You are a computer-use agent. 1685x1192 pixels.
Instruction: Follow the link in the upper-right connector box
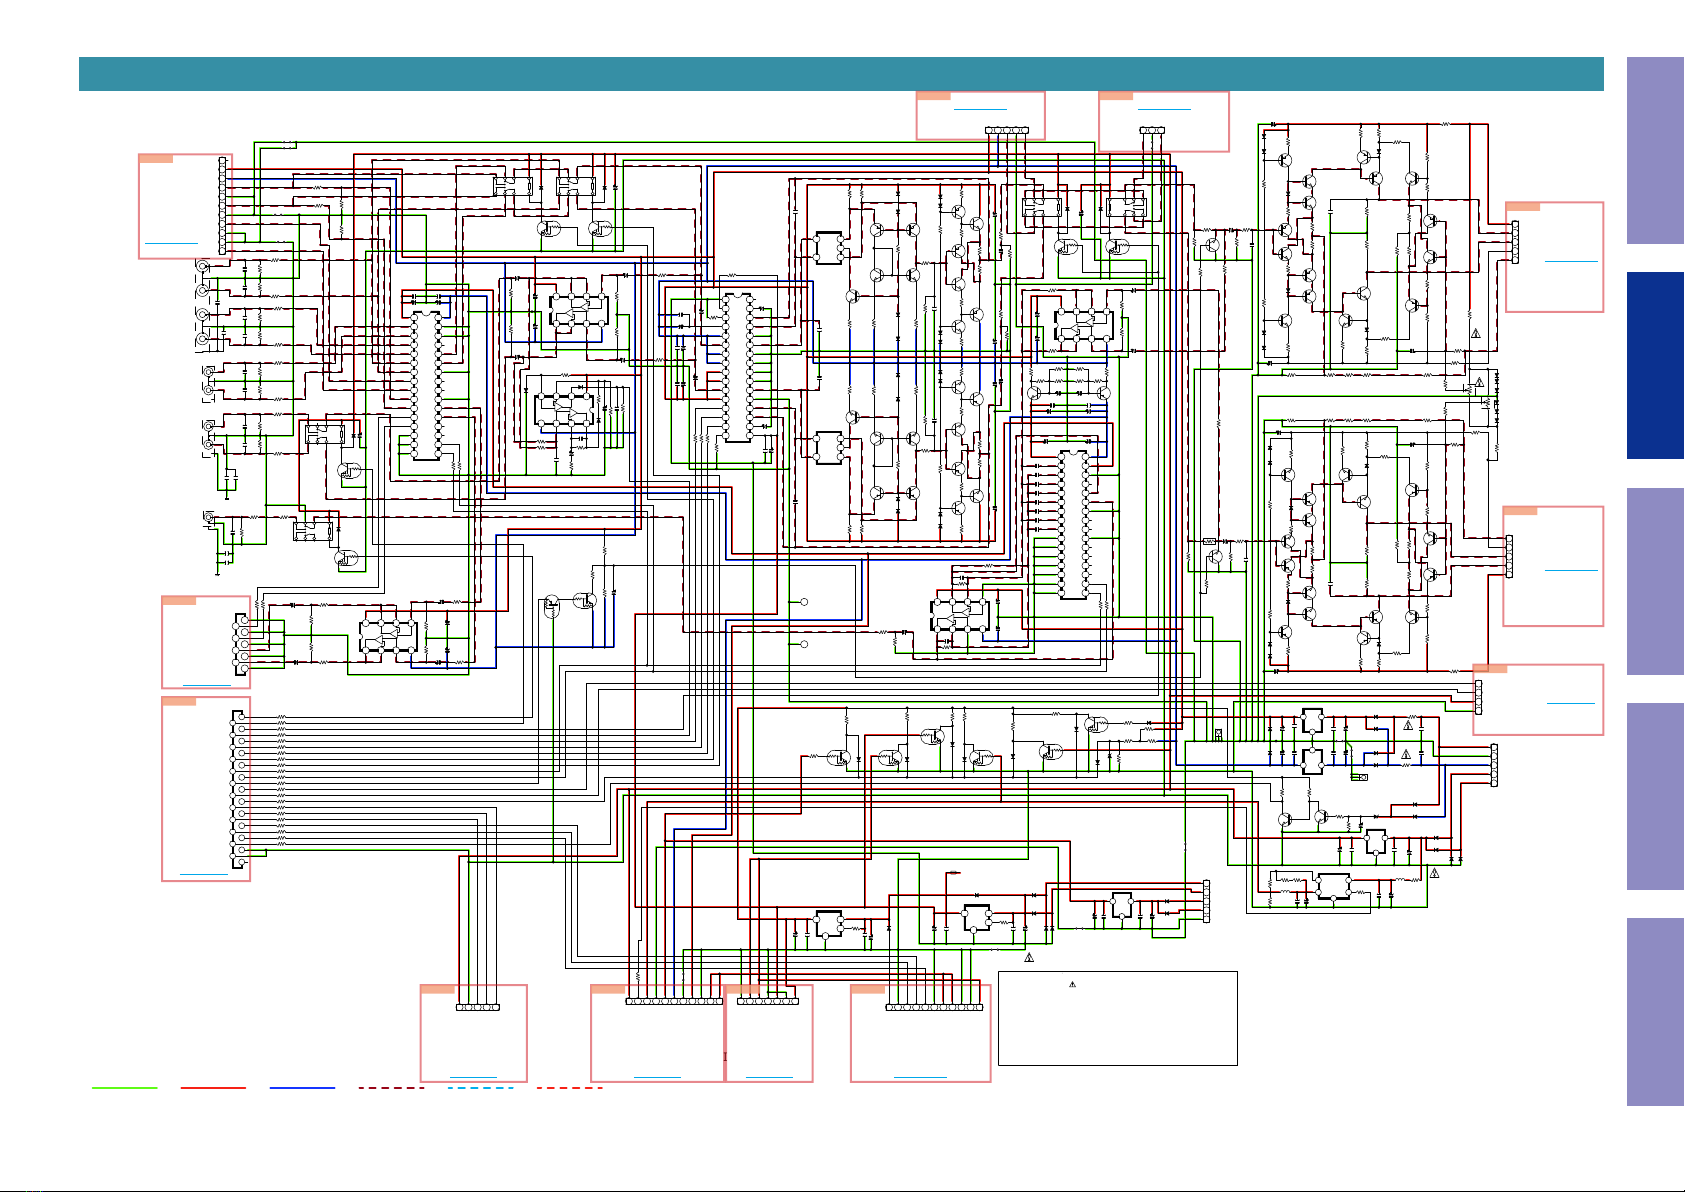[x=1571, y=261]
